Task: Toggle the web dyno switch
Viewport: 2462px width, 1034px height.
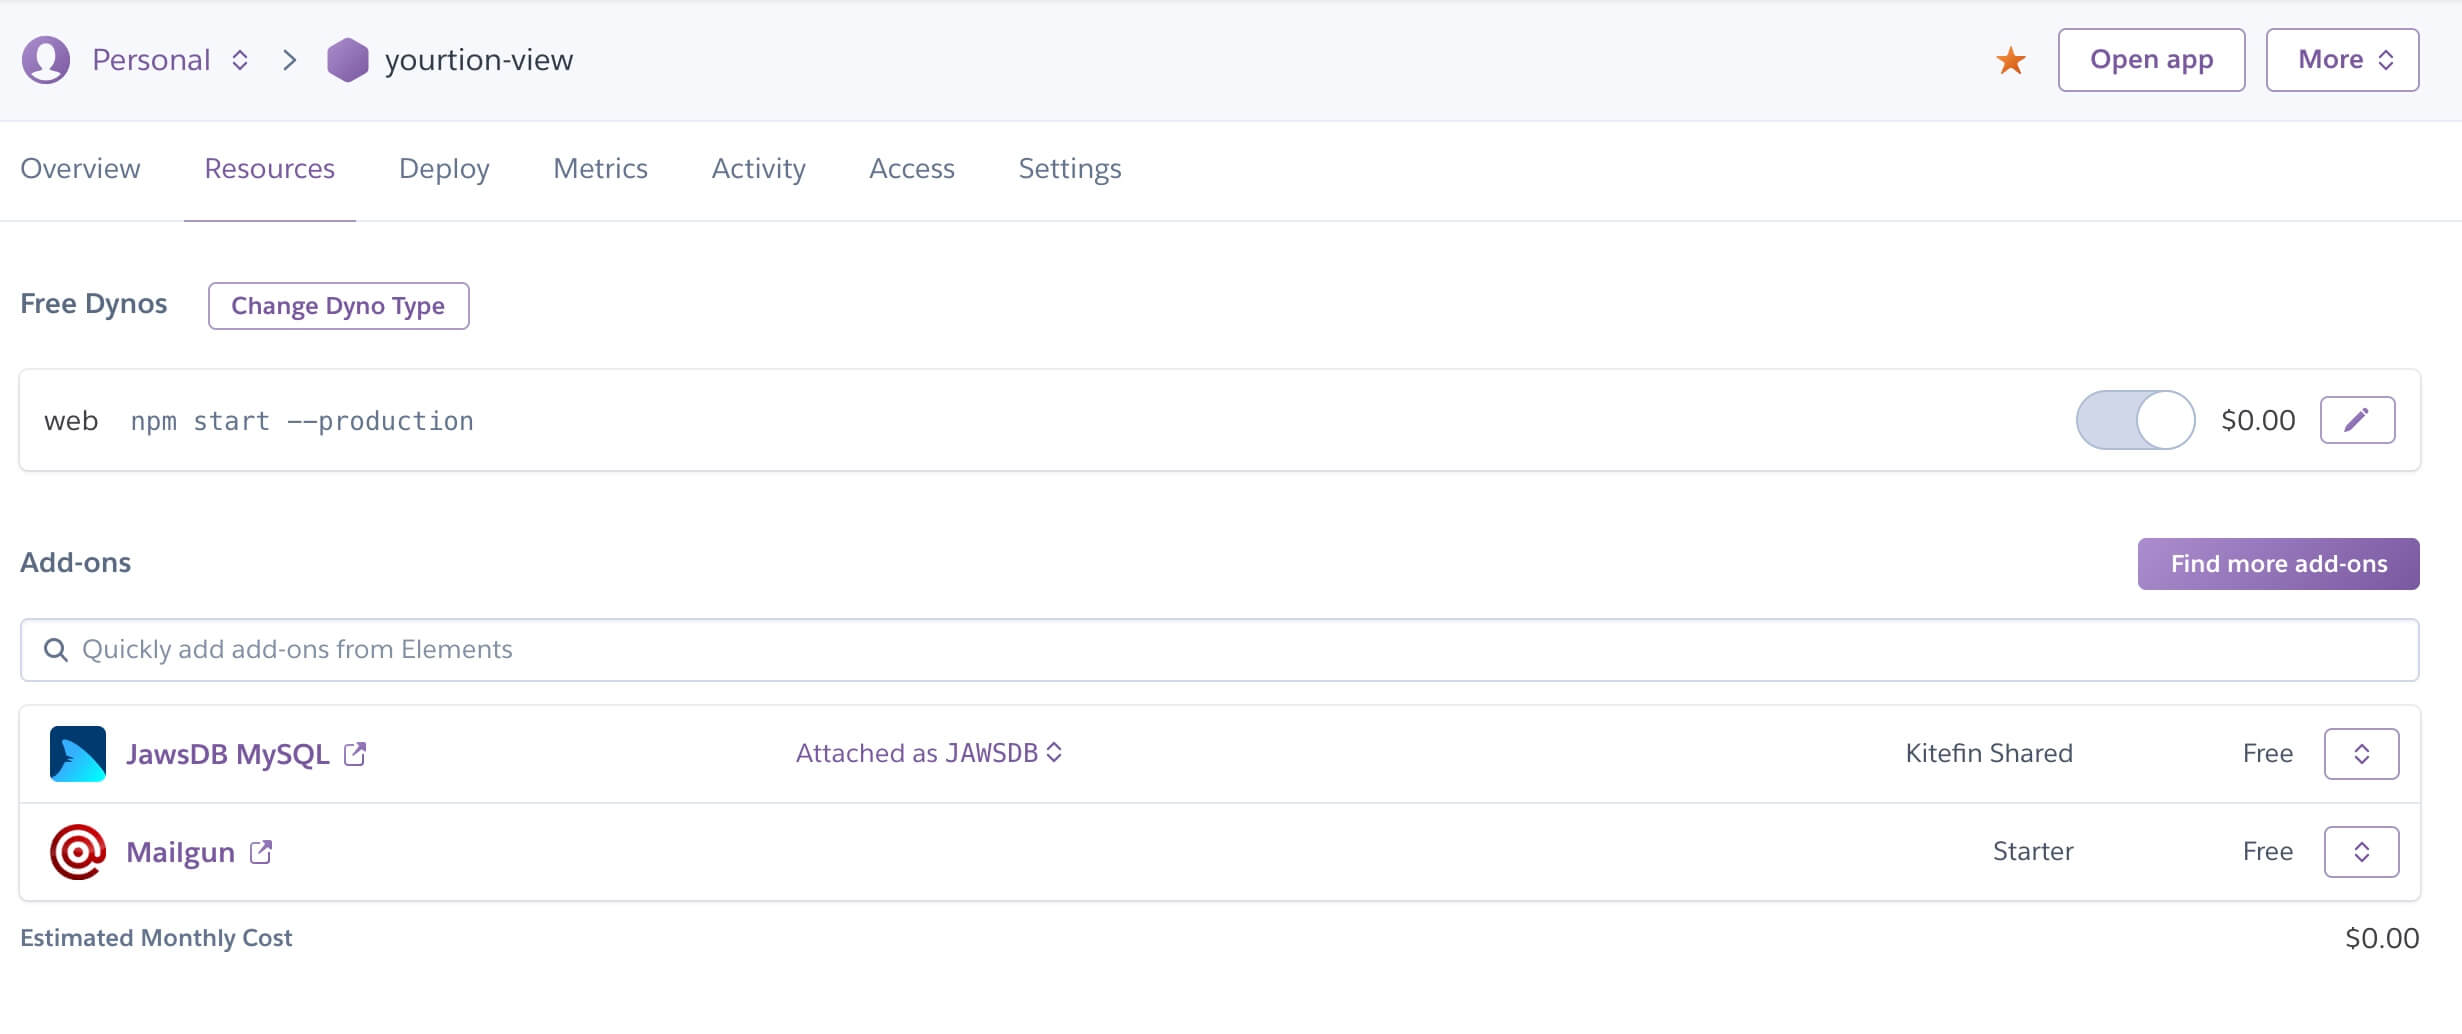Action: (x=2135, y=420)
